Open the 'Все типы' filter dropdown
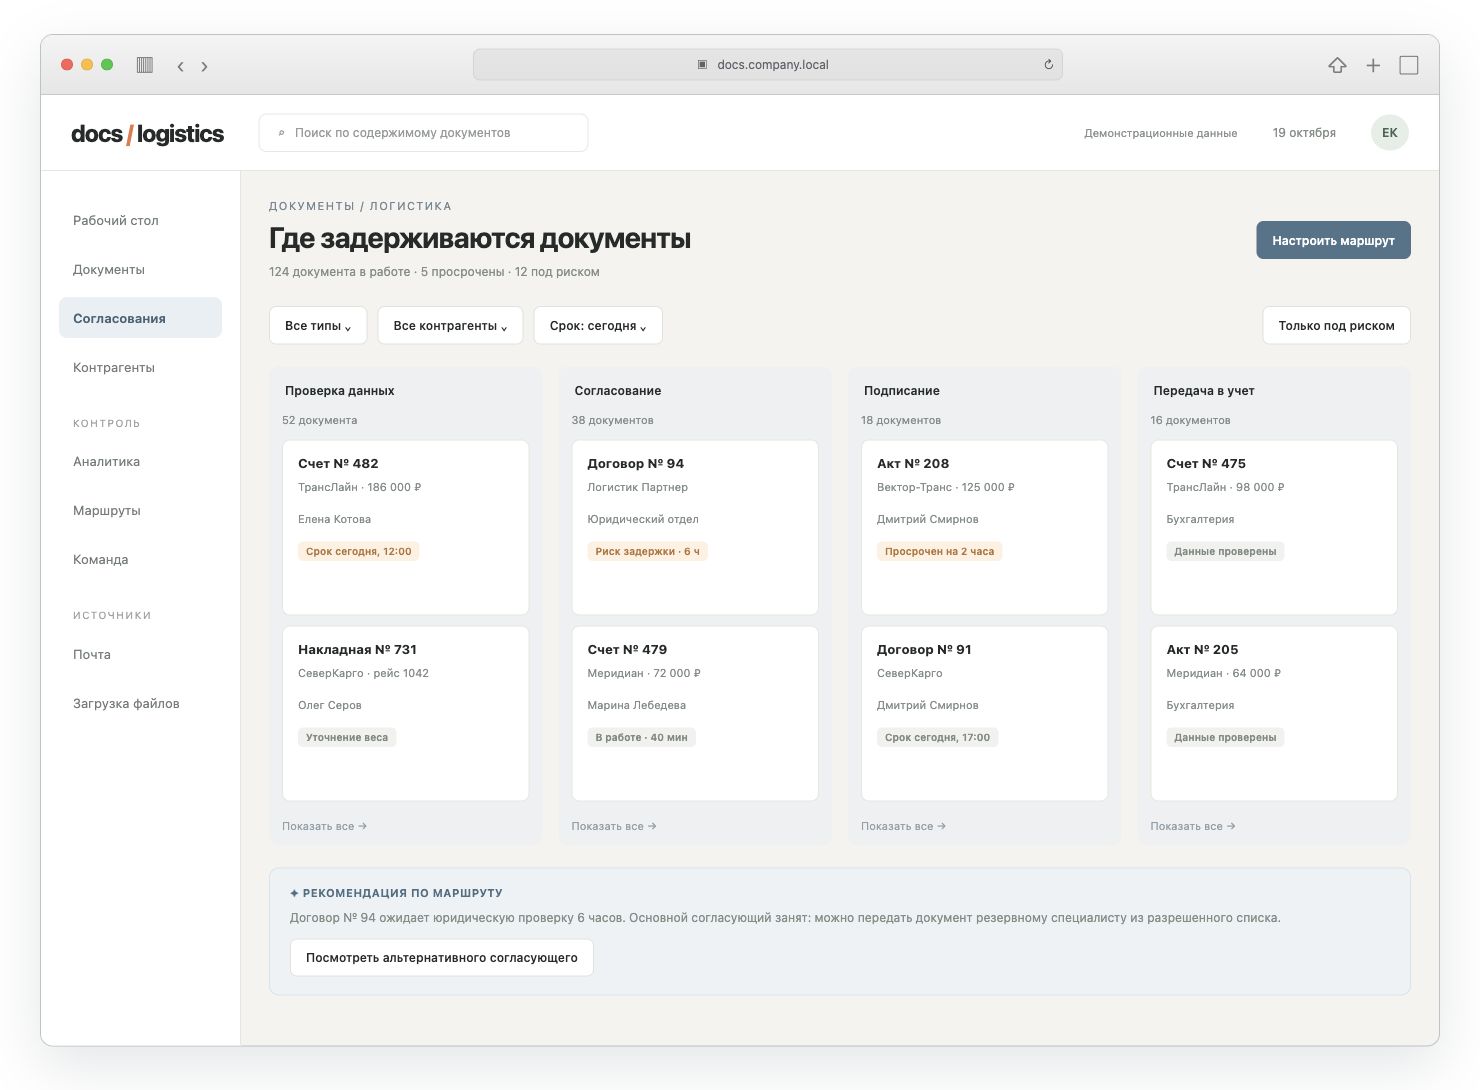The width and height of the screenshot is (1480, 1090). click(318, 325)
